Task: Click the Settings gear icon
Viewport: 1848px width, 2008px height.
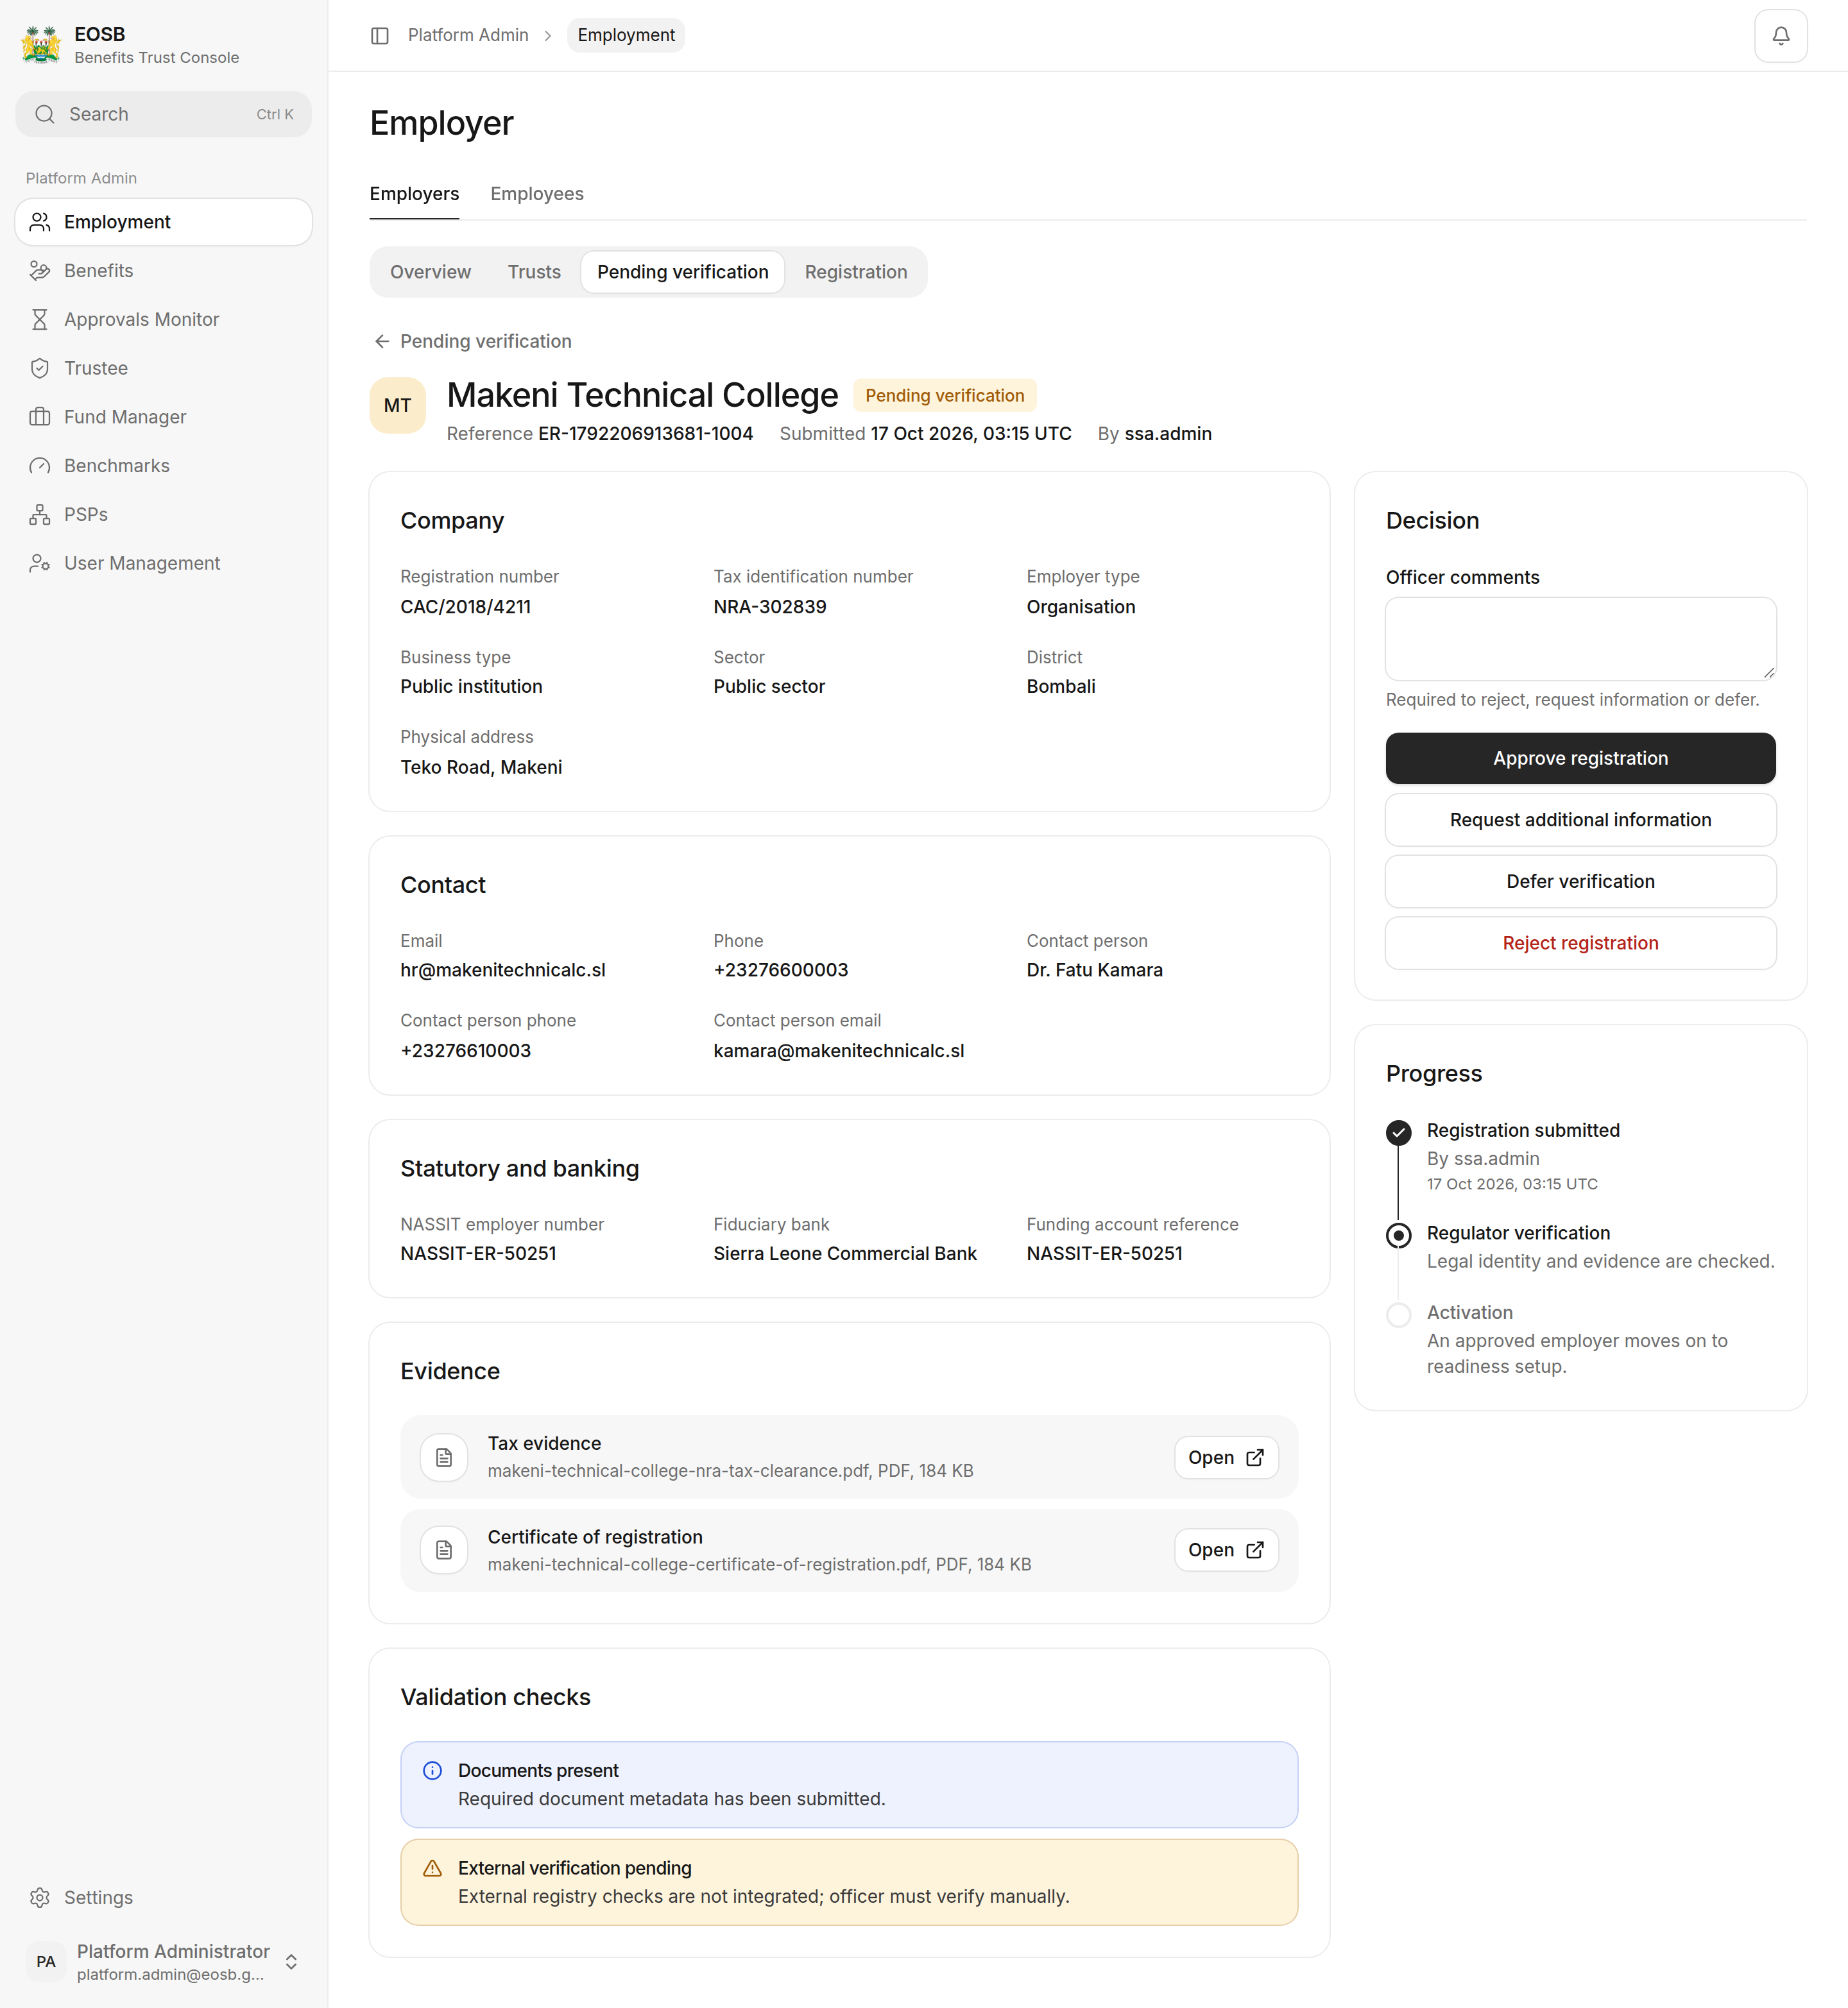Action: point(40,1898)
